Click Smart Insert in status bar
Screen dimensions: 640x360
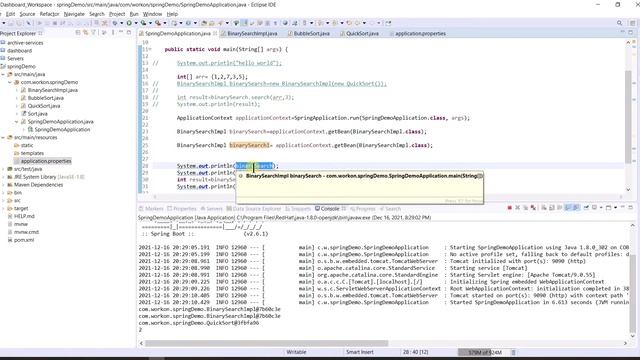click(x=359, y=352)
